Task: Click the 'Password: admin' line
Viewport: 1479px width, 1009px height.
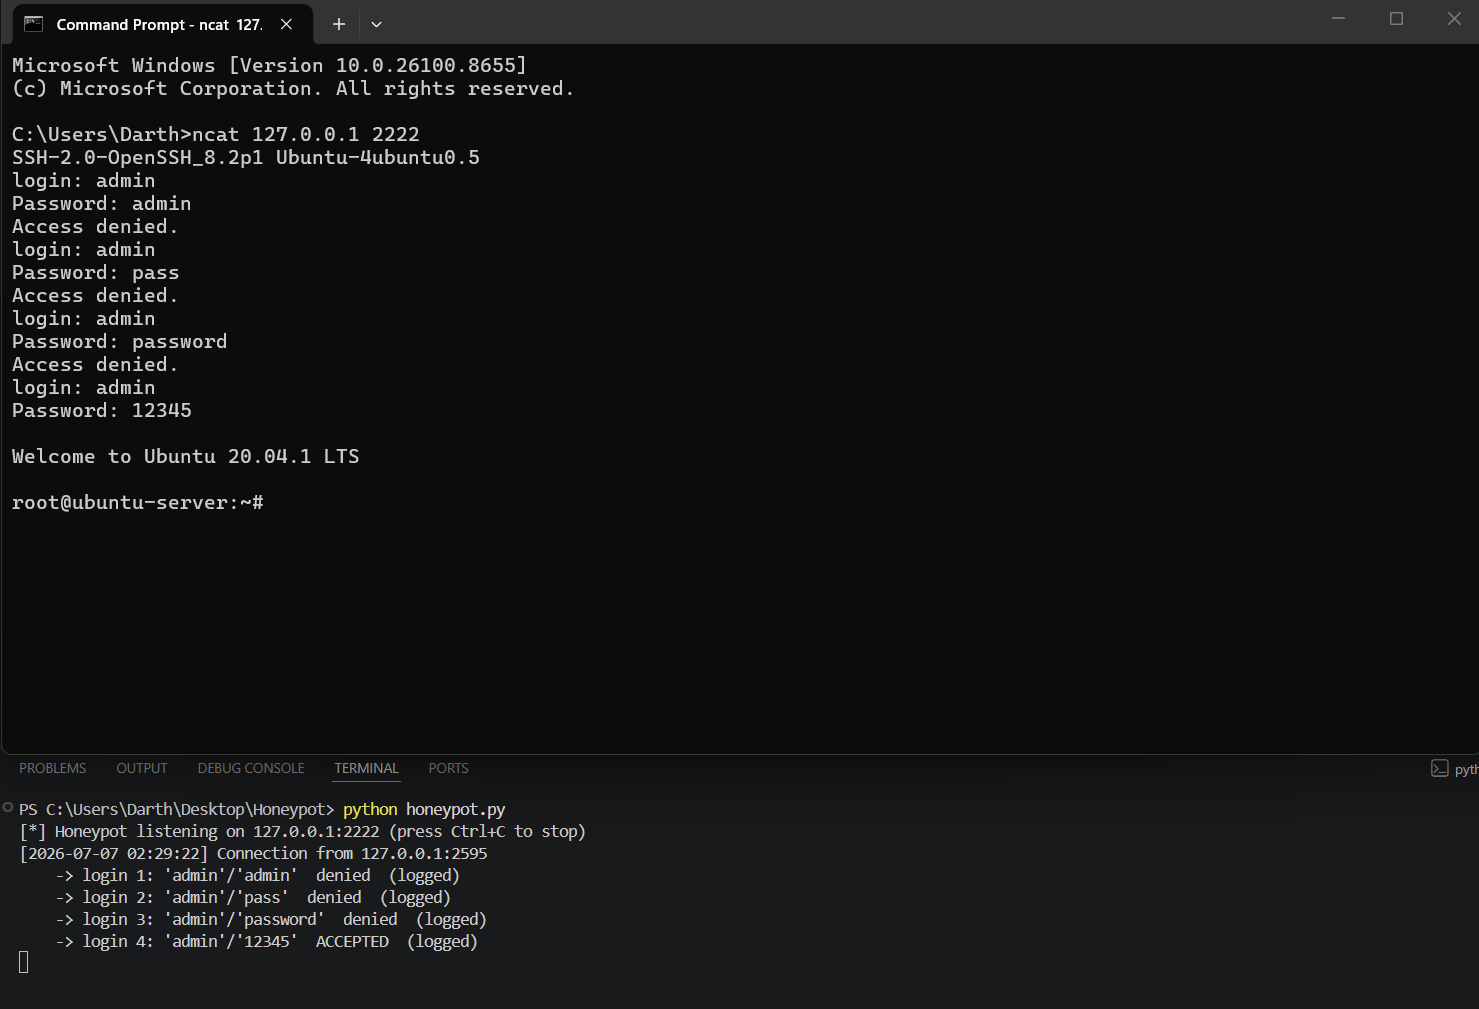Action: coord(102,204)
